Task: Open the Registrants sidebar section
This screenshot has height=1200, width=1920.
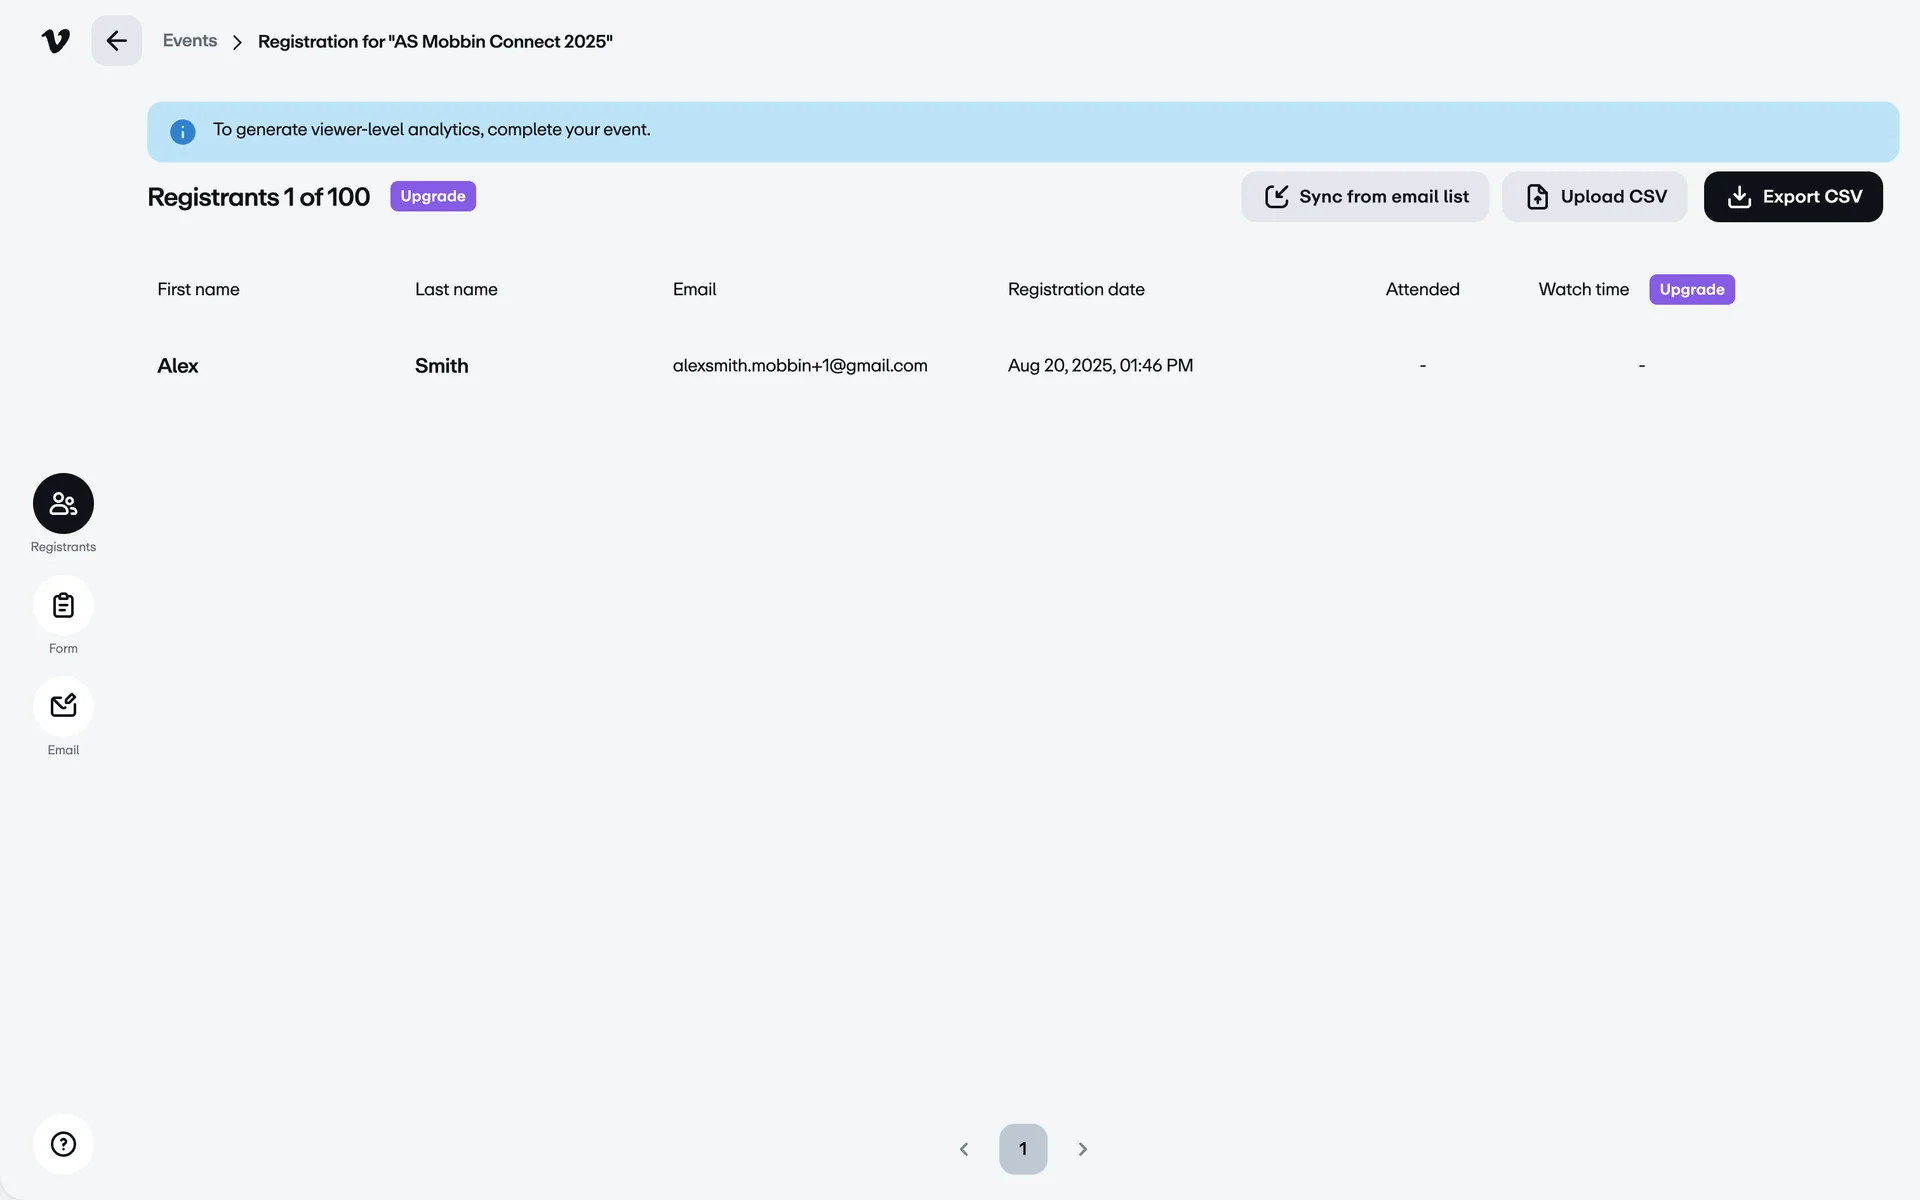Action: (x=63, y=504)
